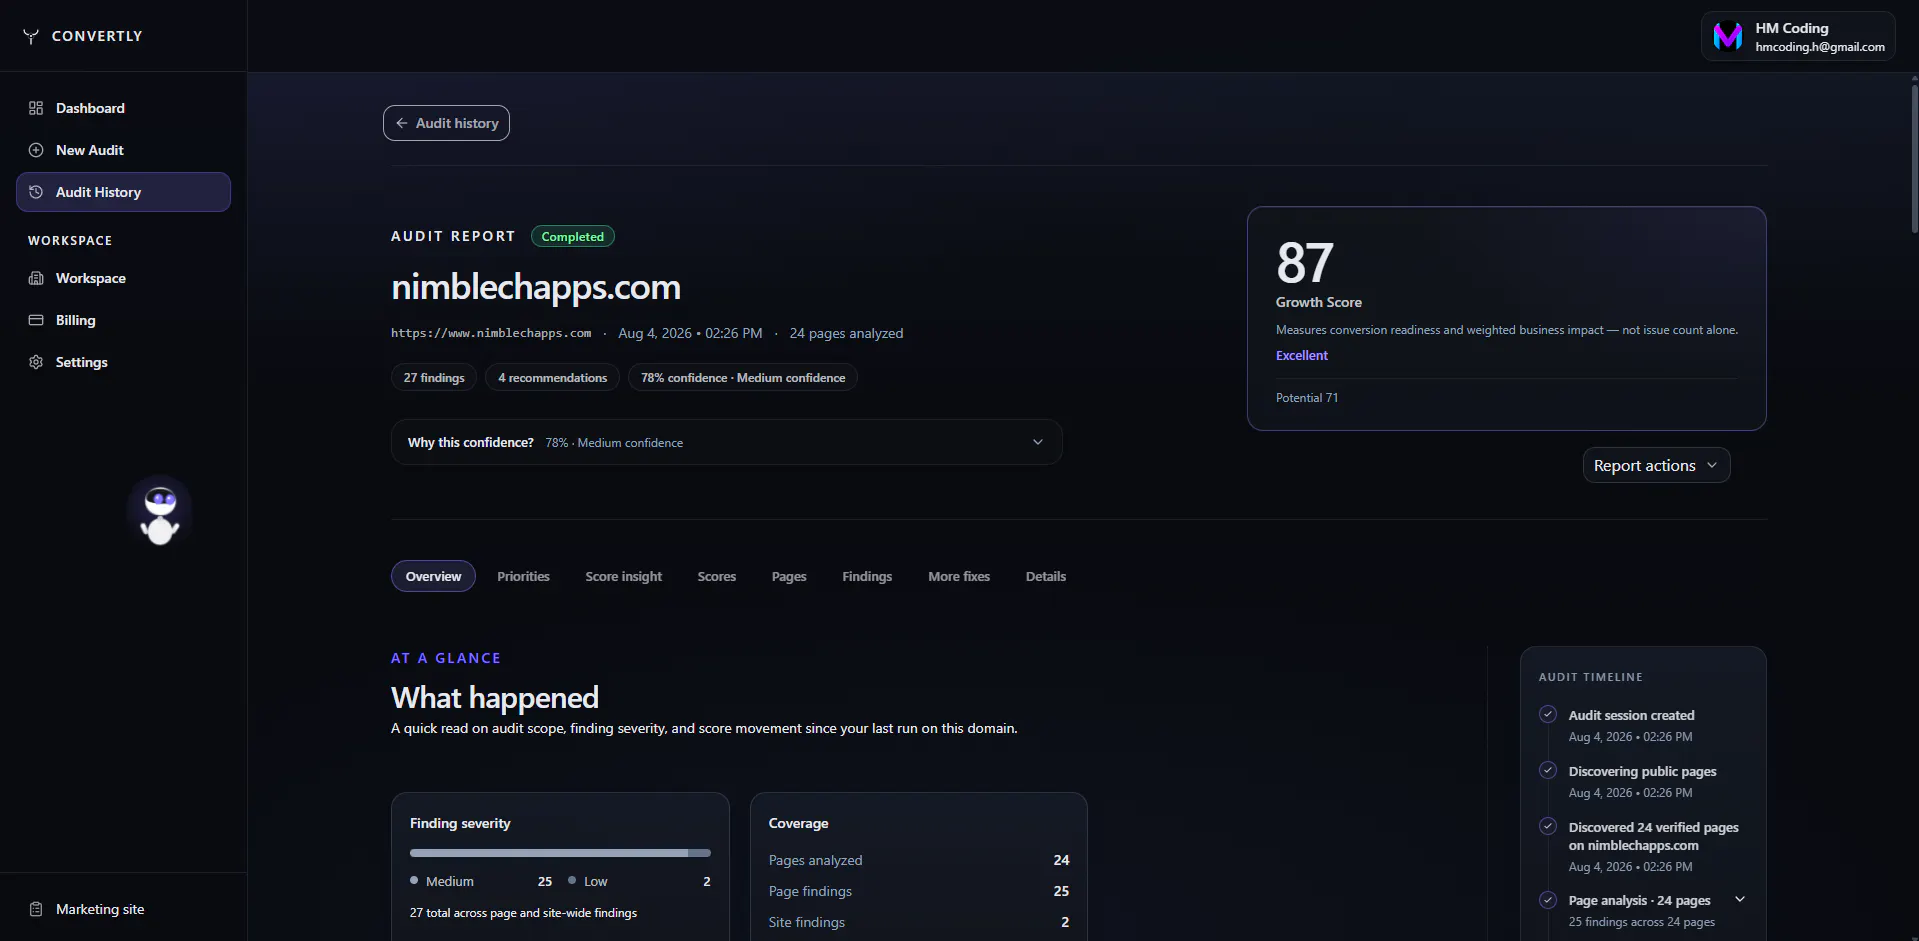Switch to the Overview tab
The width and height of the screenshot is (1919, 941).
click(433, 576)
